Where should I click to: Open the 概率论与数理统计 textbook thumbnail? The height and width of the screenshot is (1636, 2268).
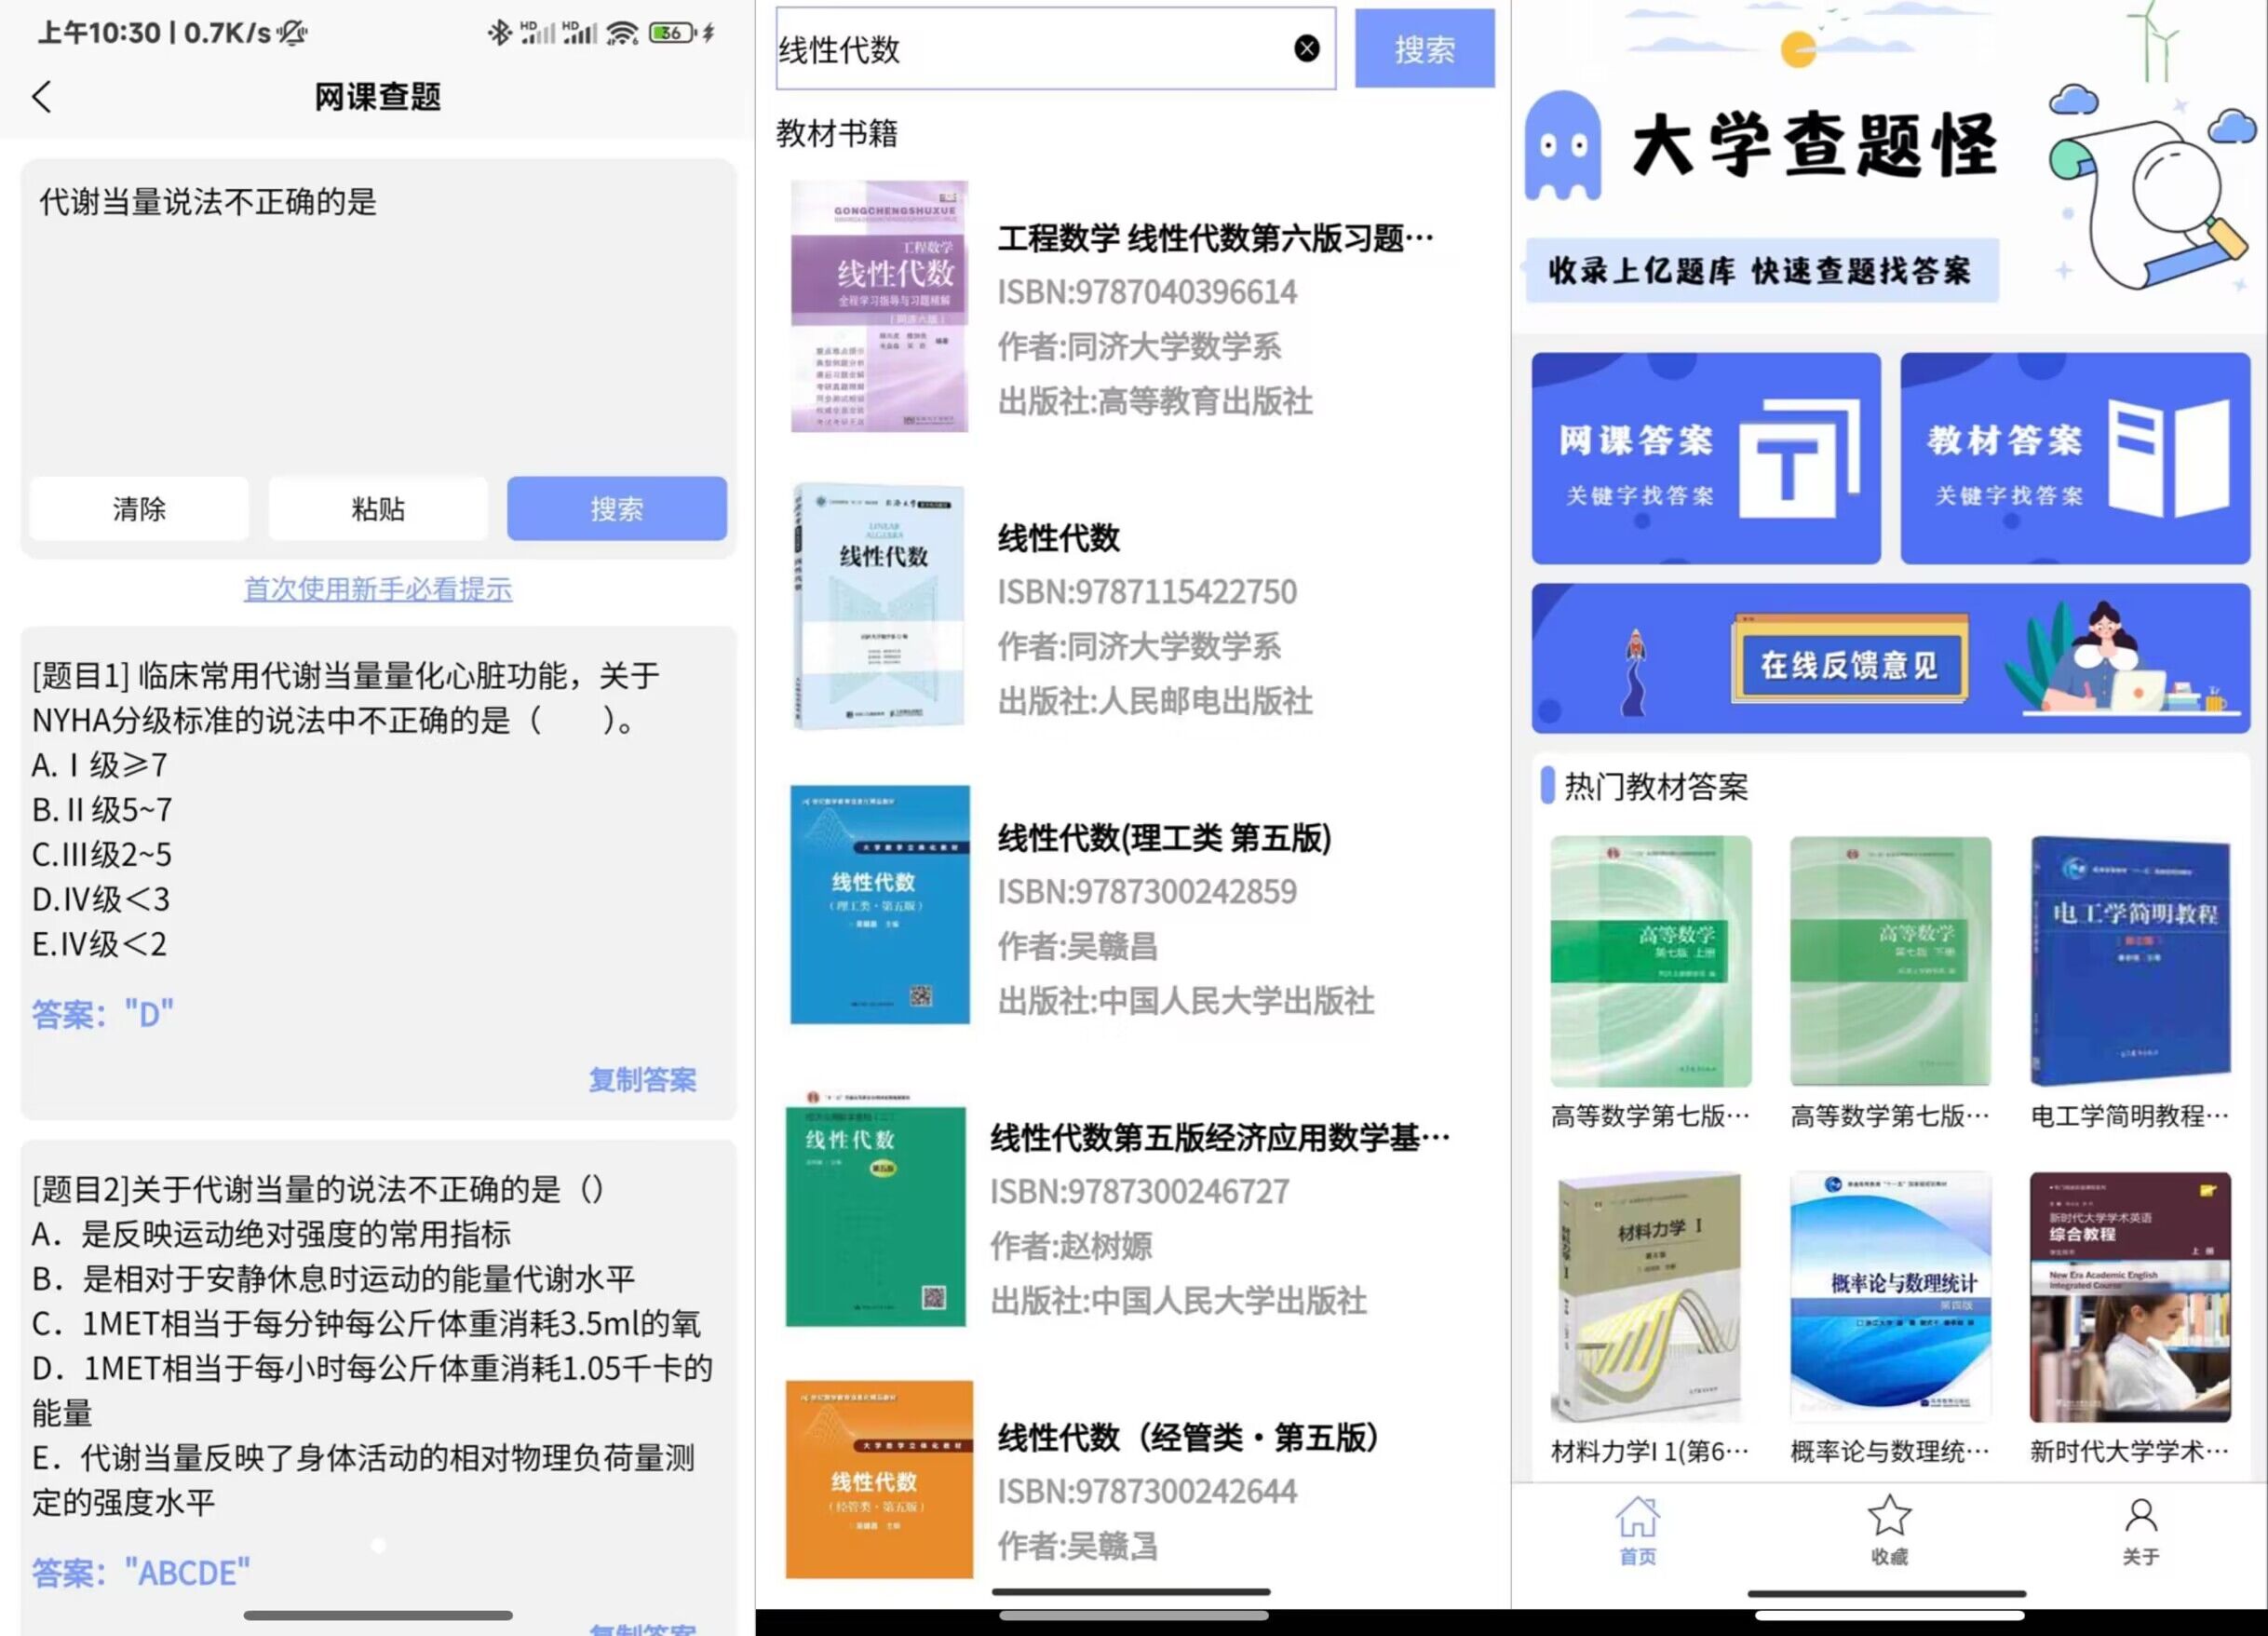(x=1890, y=1297)
